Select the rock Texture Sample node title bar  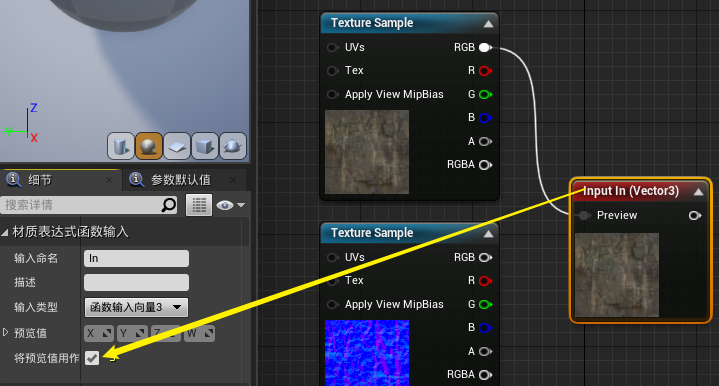tap(409, 23)
